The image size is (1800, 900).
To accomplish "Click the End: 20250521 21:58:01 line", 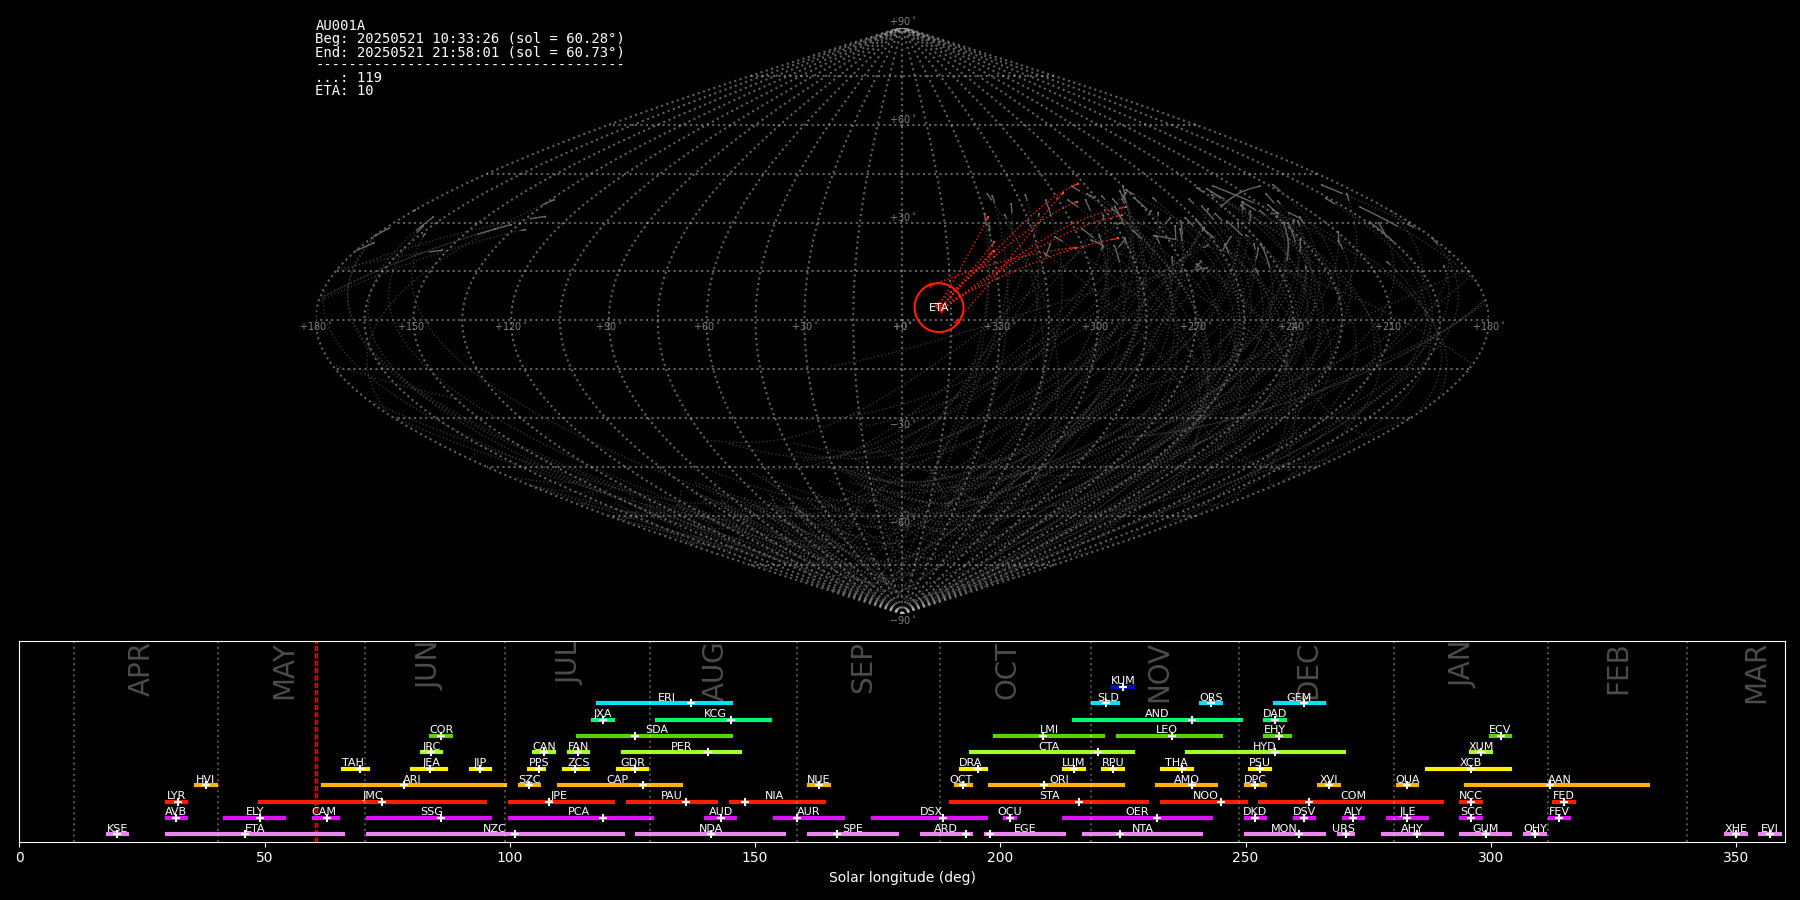I will click(x=469, y=52).
